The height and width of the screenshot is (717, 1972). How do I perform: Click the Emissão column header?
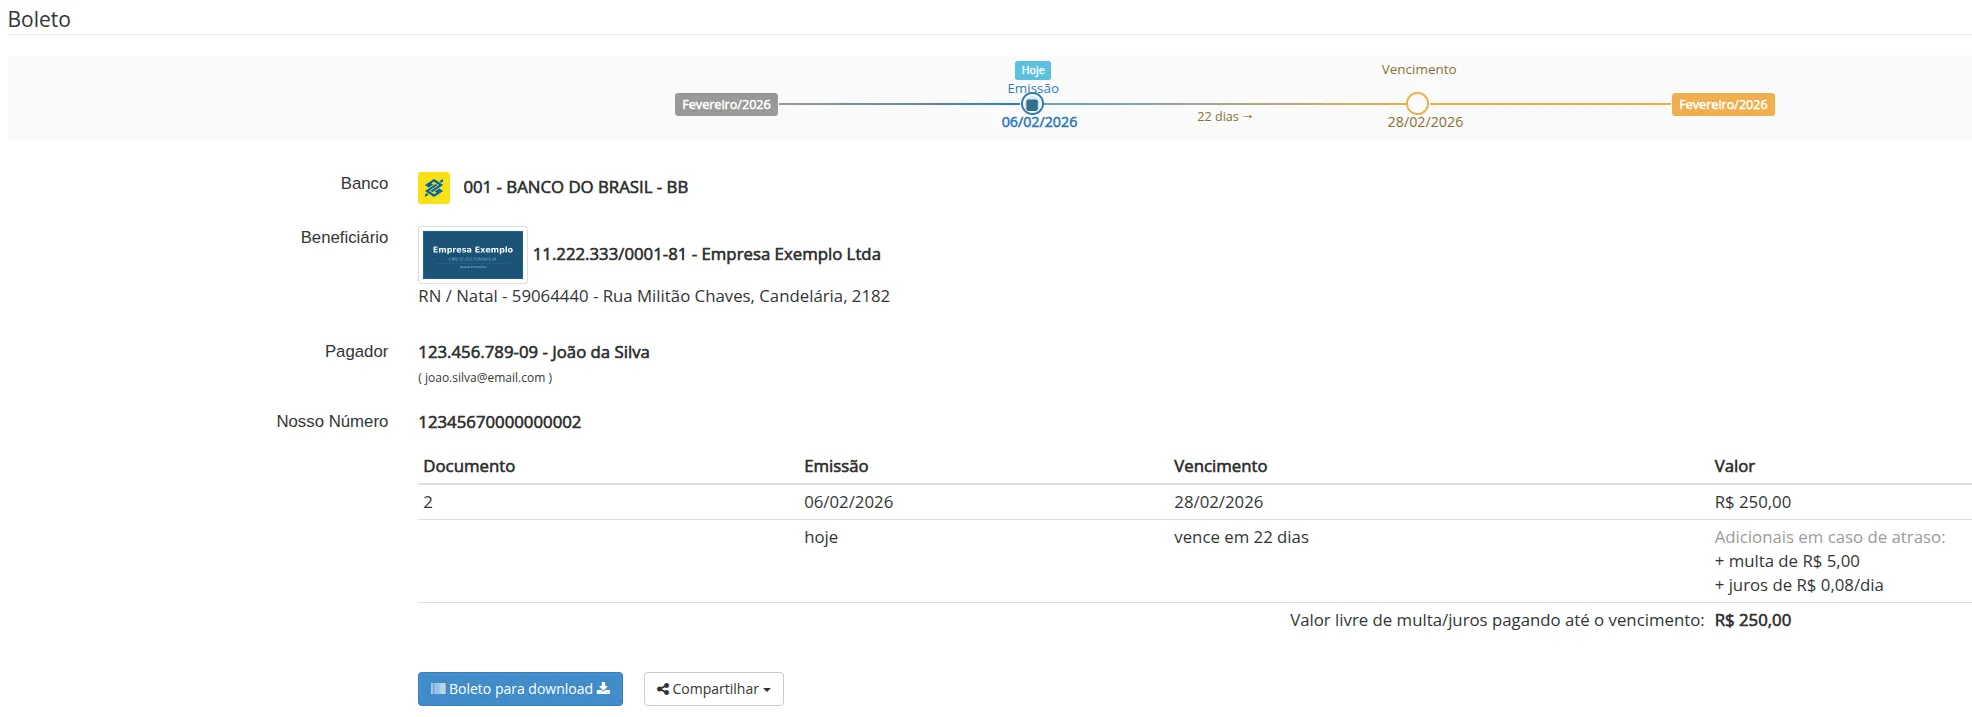pos(836,466)
